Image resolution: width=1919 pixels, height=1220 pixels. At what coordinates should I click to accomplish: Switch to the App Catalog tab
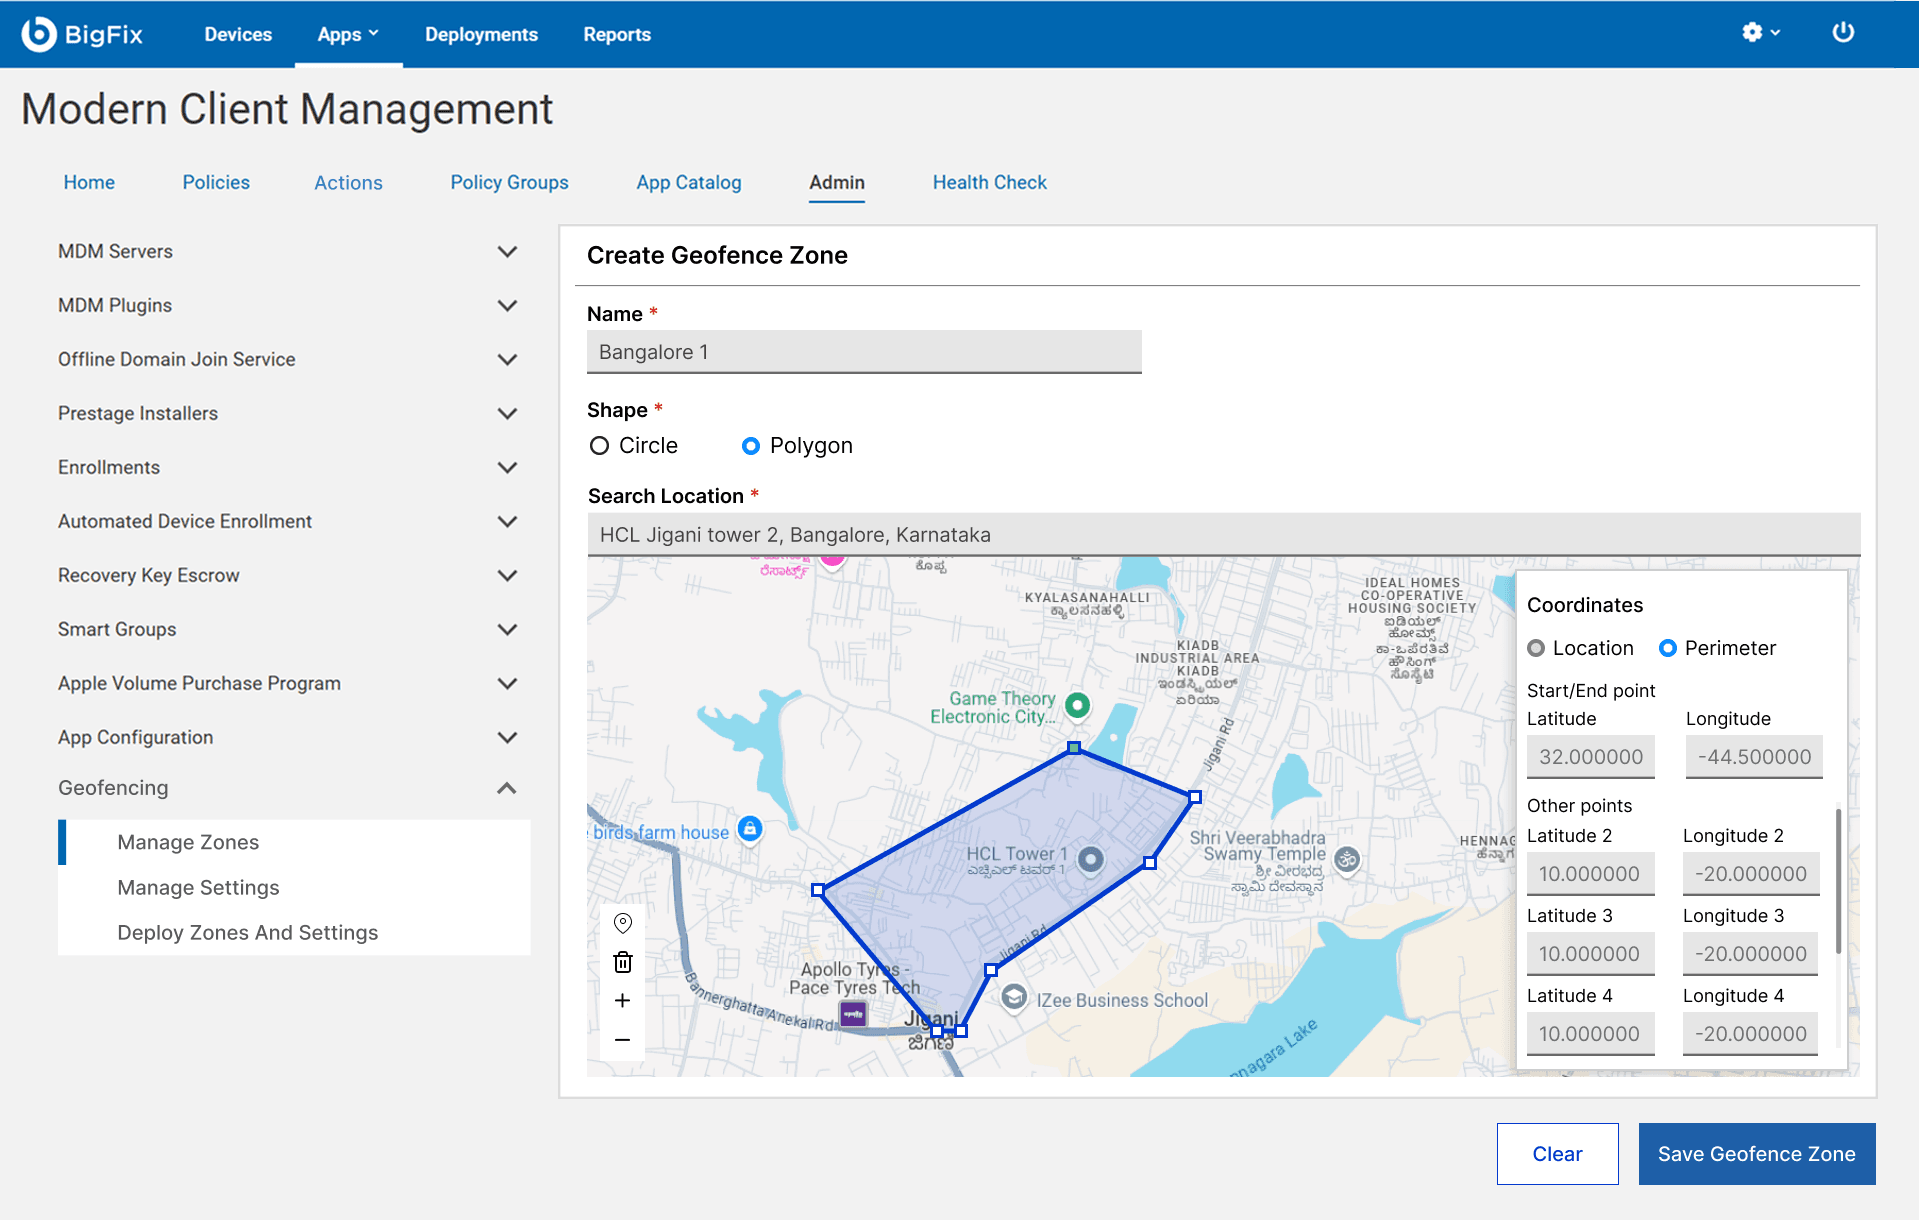(689, 182)
